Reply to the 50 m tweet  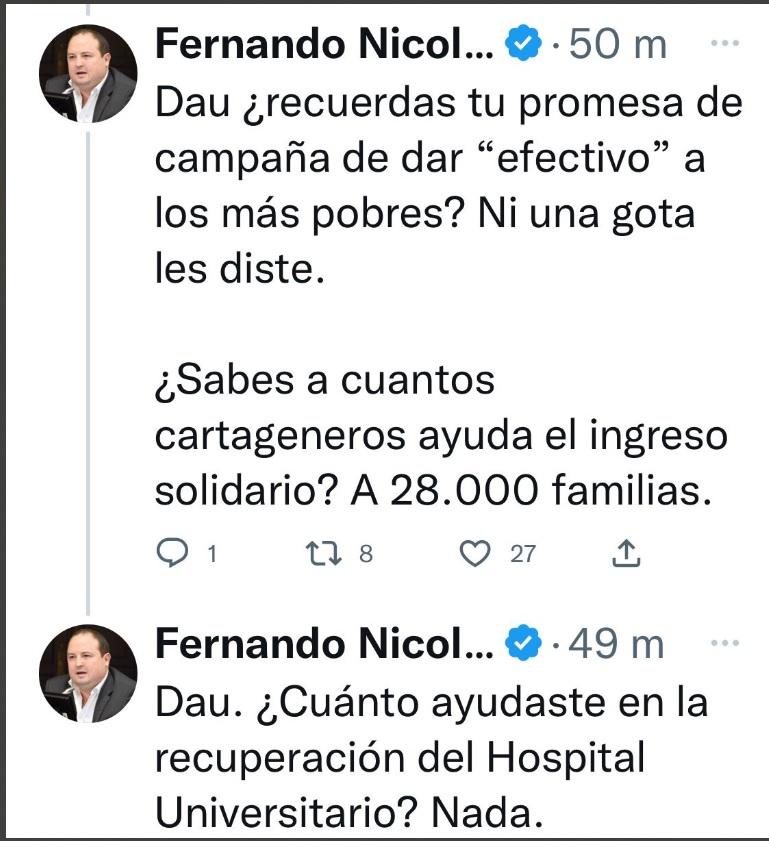pyautogui.click(x=173, y=553)
